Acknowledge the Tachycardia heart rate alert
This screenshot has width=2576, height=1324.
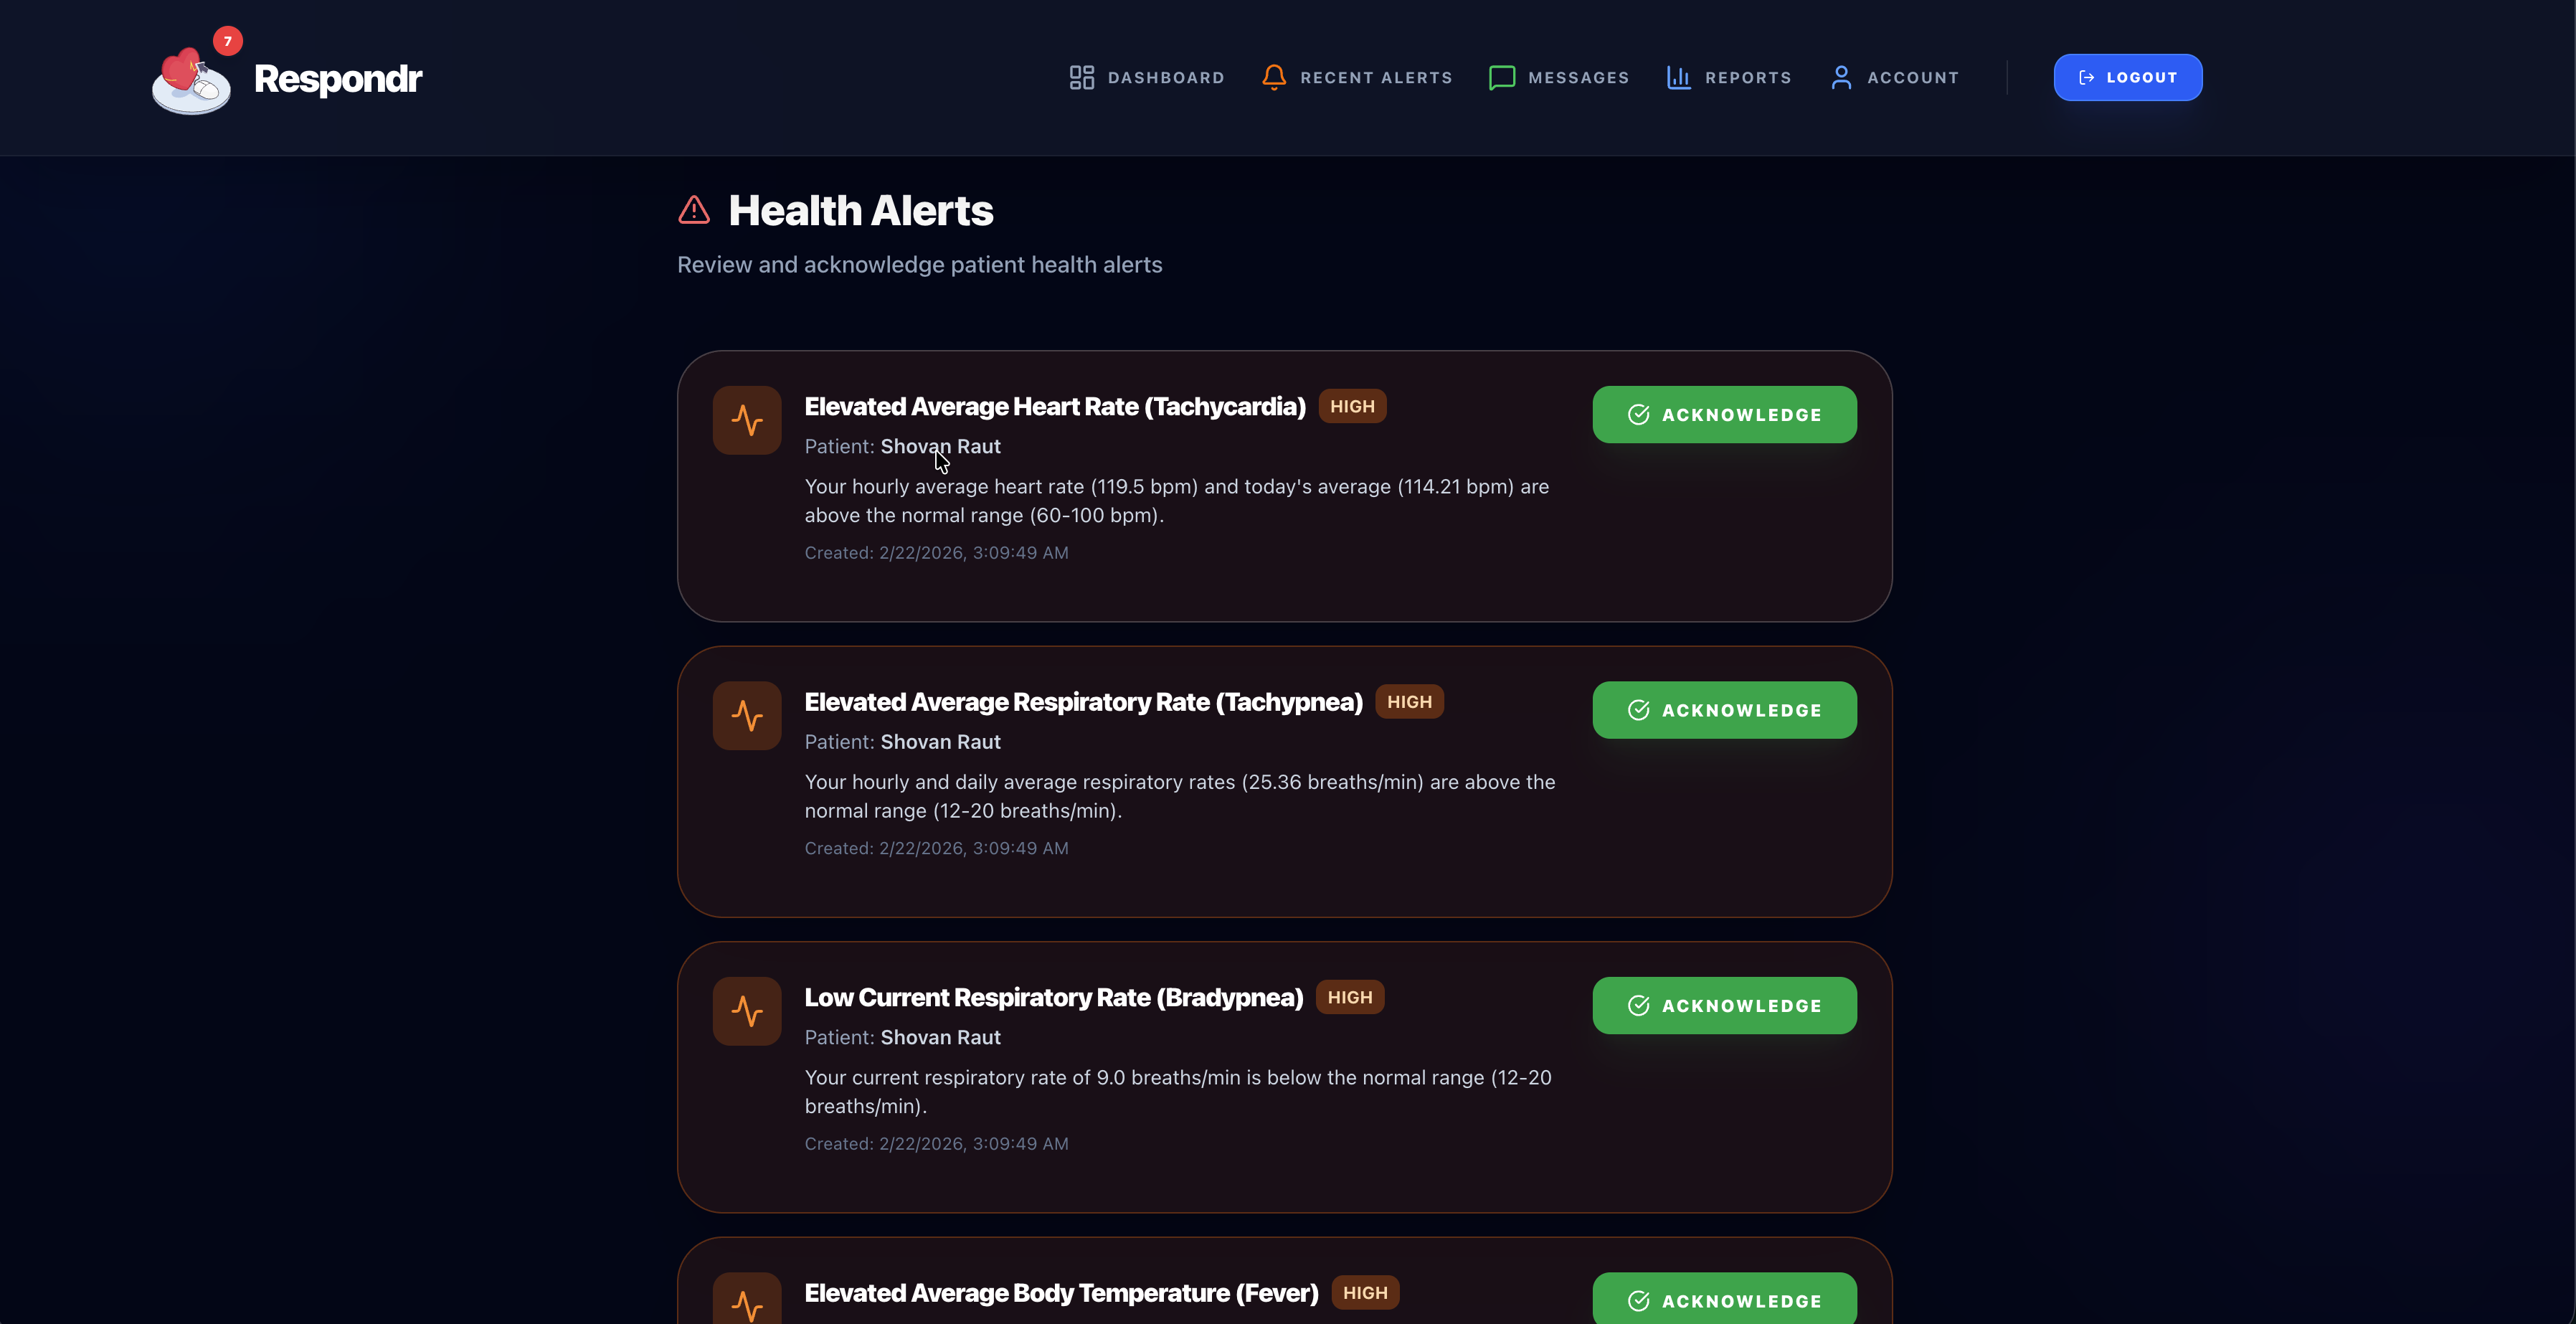[x=1724, y=415]
